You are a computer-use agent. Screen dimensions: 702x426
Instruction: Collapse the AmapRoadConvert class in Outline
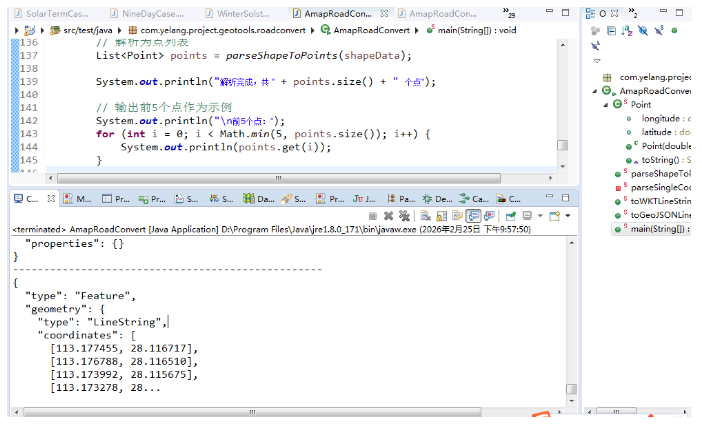[595, 91]
